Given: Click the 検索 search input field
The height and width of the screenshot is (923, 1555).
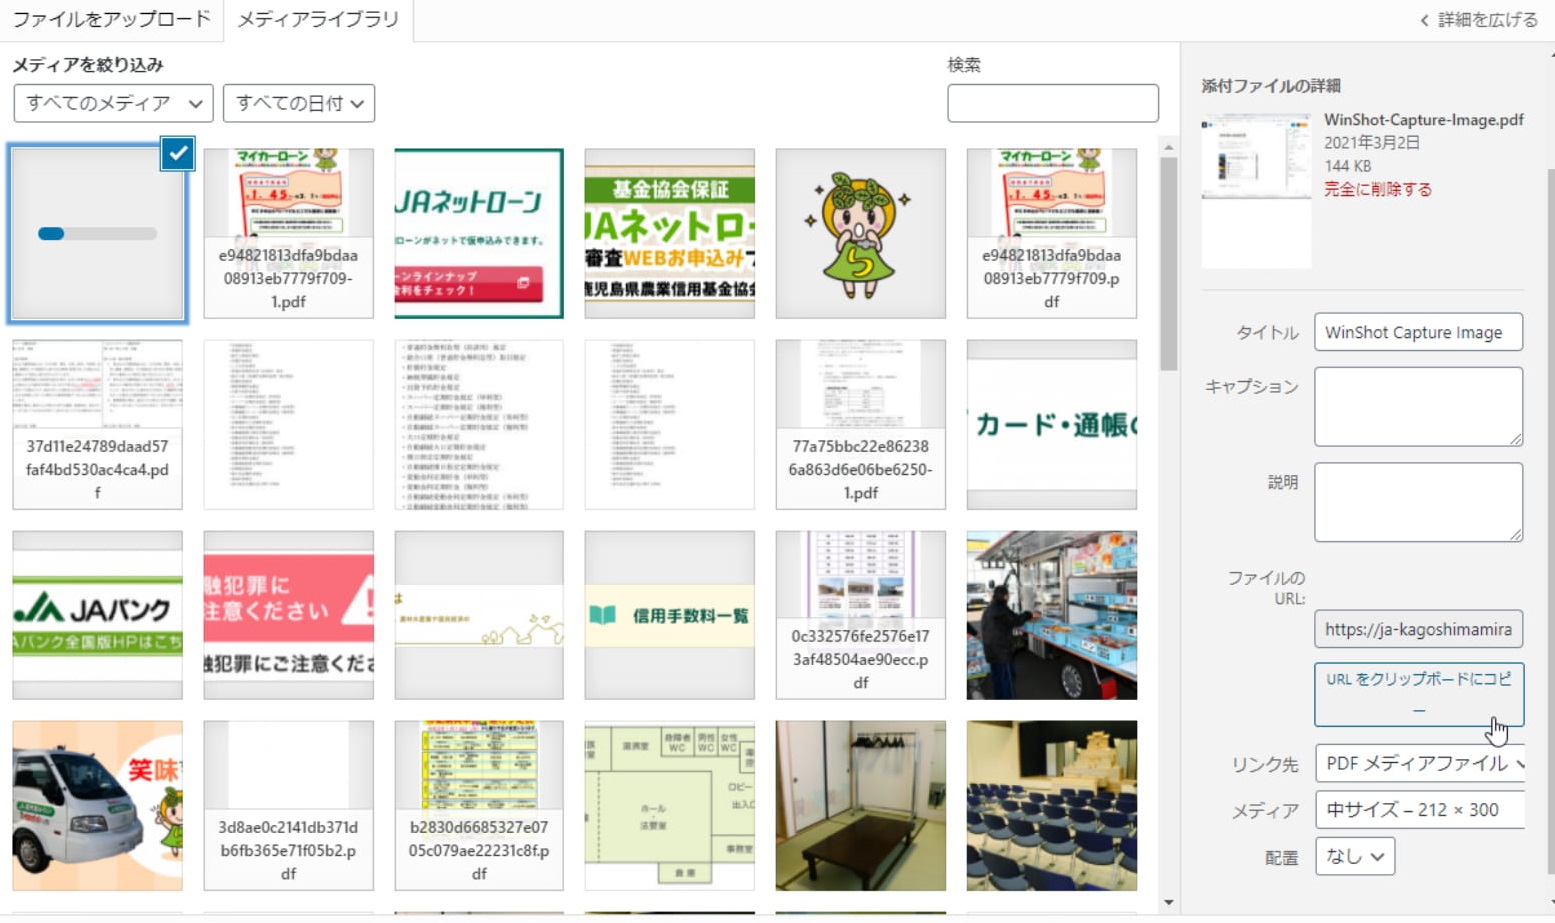Looking at the screenshot, I should coord(1052,103).
